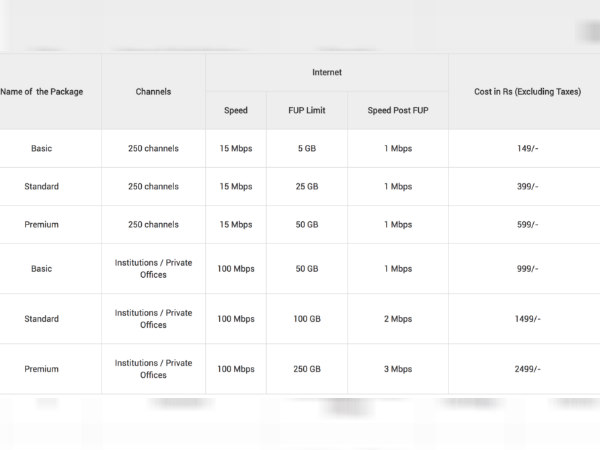Click the 3 Mbps post-FUP speed cell

click(x=397, y=369)
